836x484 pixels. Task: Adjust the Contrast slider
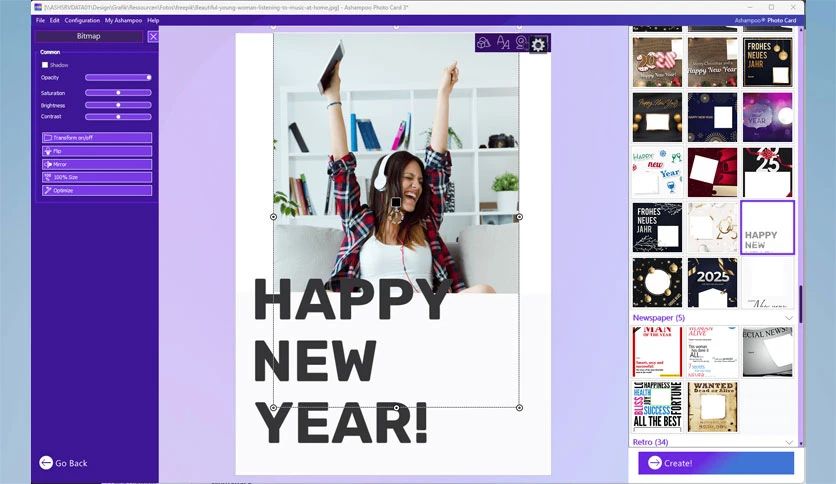(x=118, y=117)
